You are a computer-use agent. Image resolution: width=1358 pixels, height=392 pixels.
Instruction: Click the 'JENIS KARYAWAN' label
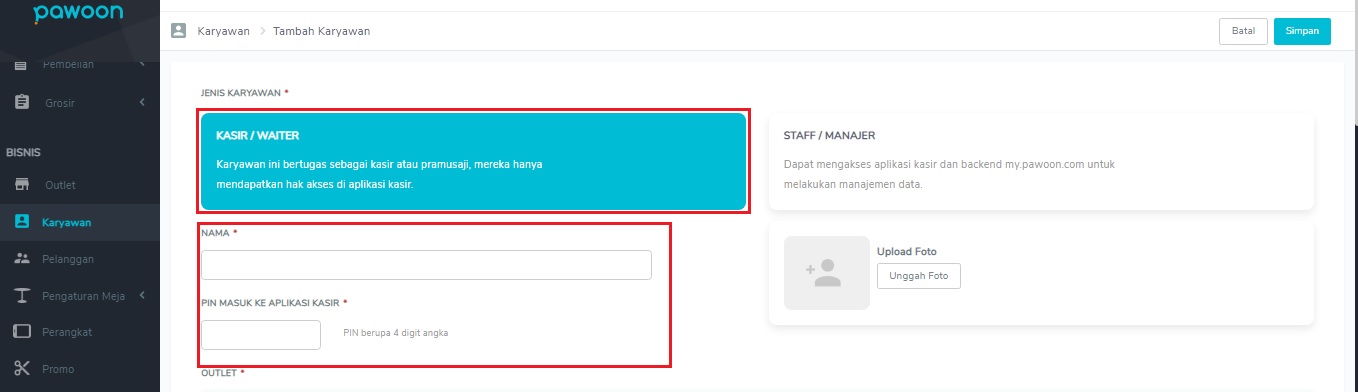(241, 92)
